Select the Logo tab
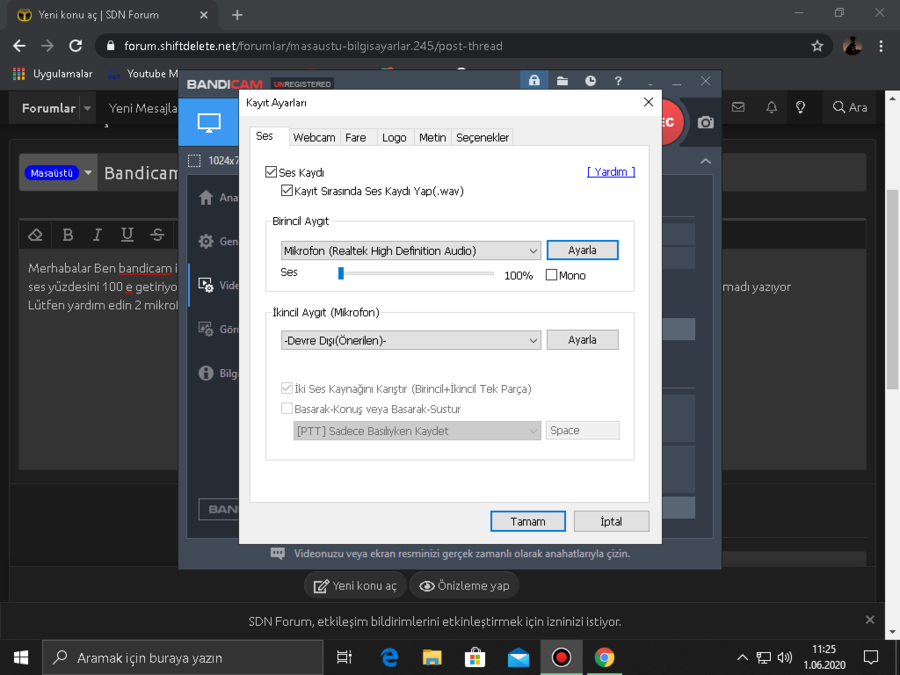The image size is (900, 675). click(394, 138)
